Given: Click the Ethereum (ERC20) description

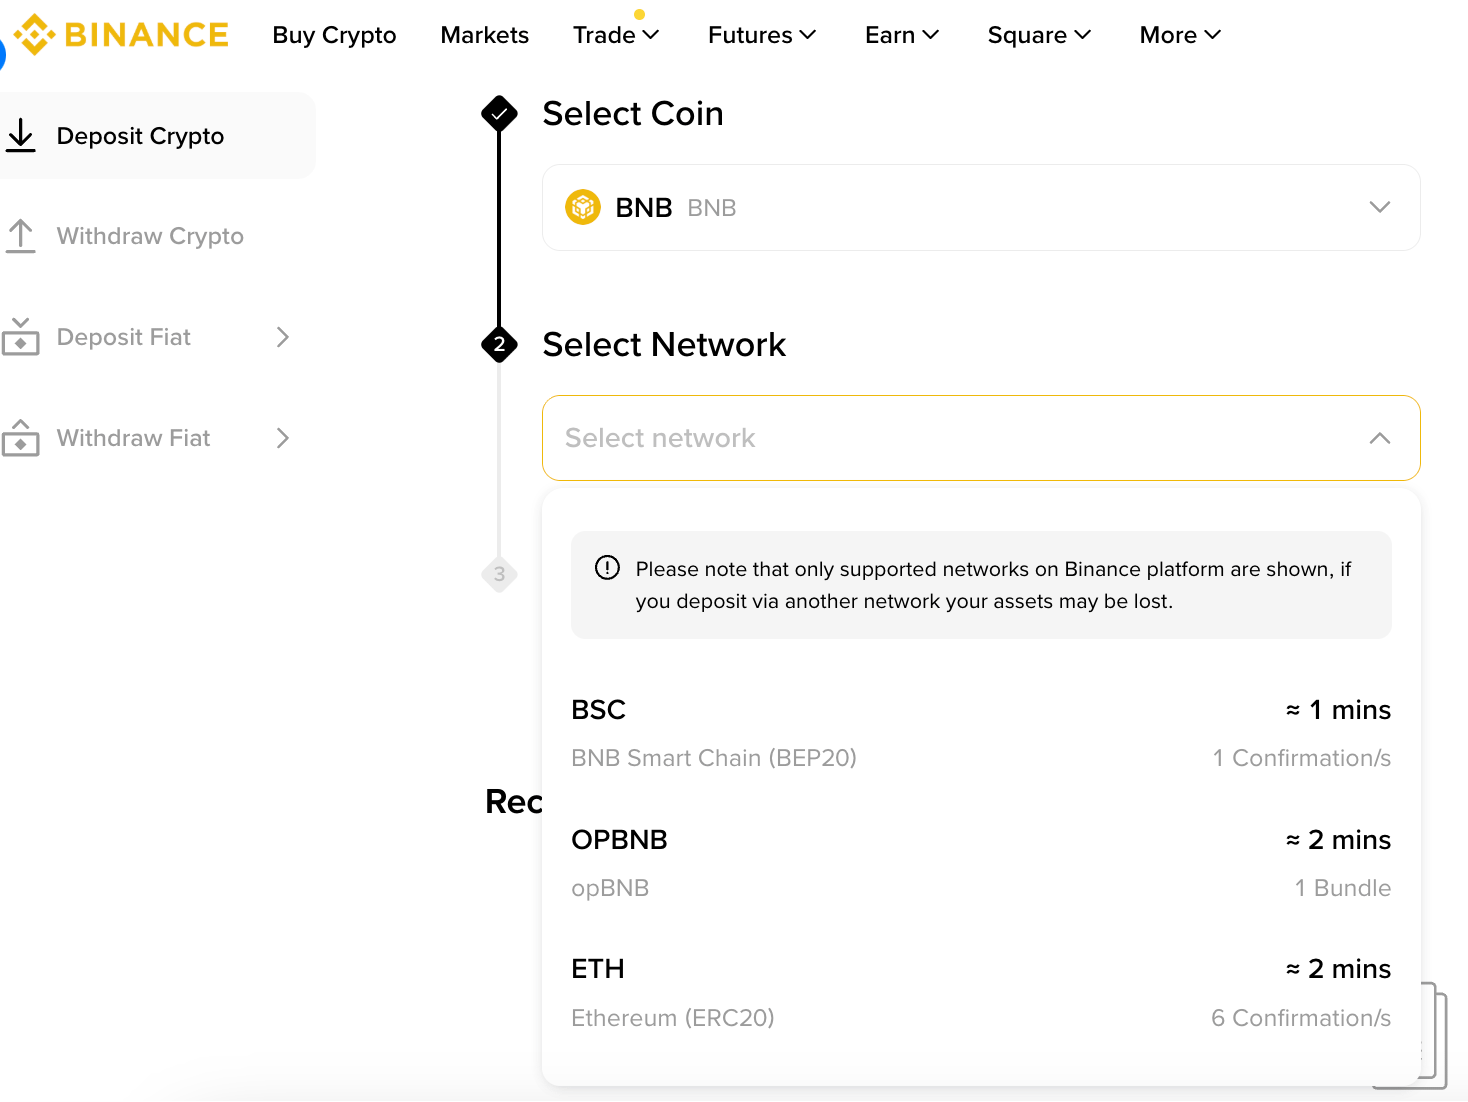Looking at the screenshot, I should 673,1018.
